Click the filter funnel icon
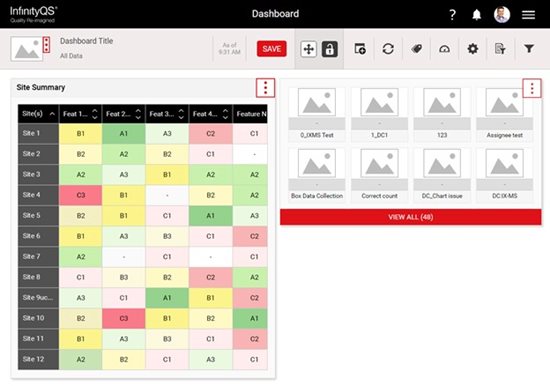Viewport: 550px width, 386px height. coord(529,49)
